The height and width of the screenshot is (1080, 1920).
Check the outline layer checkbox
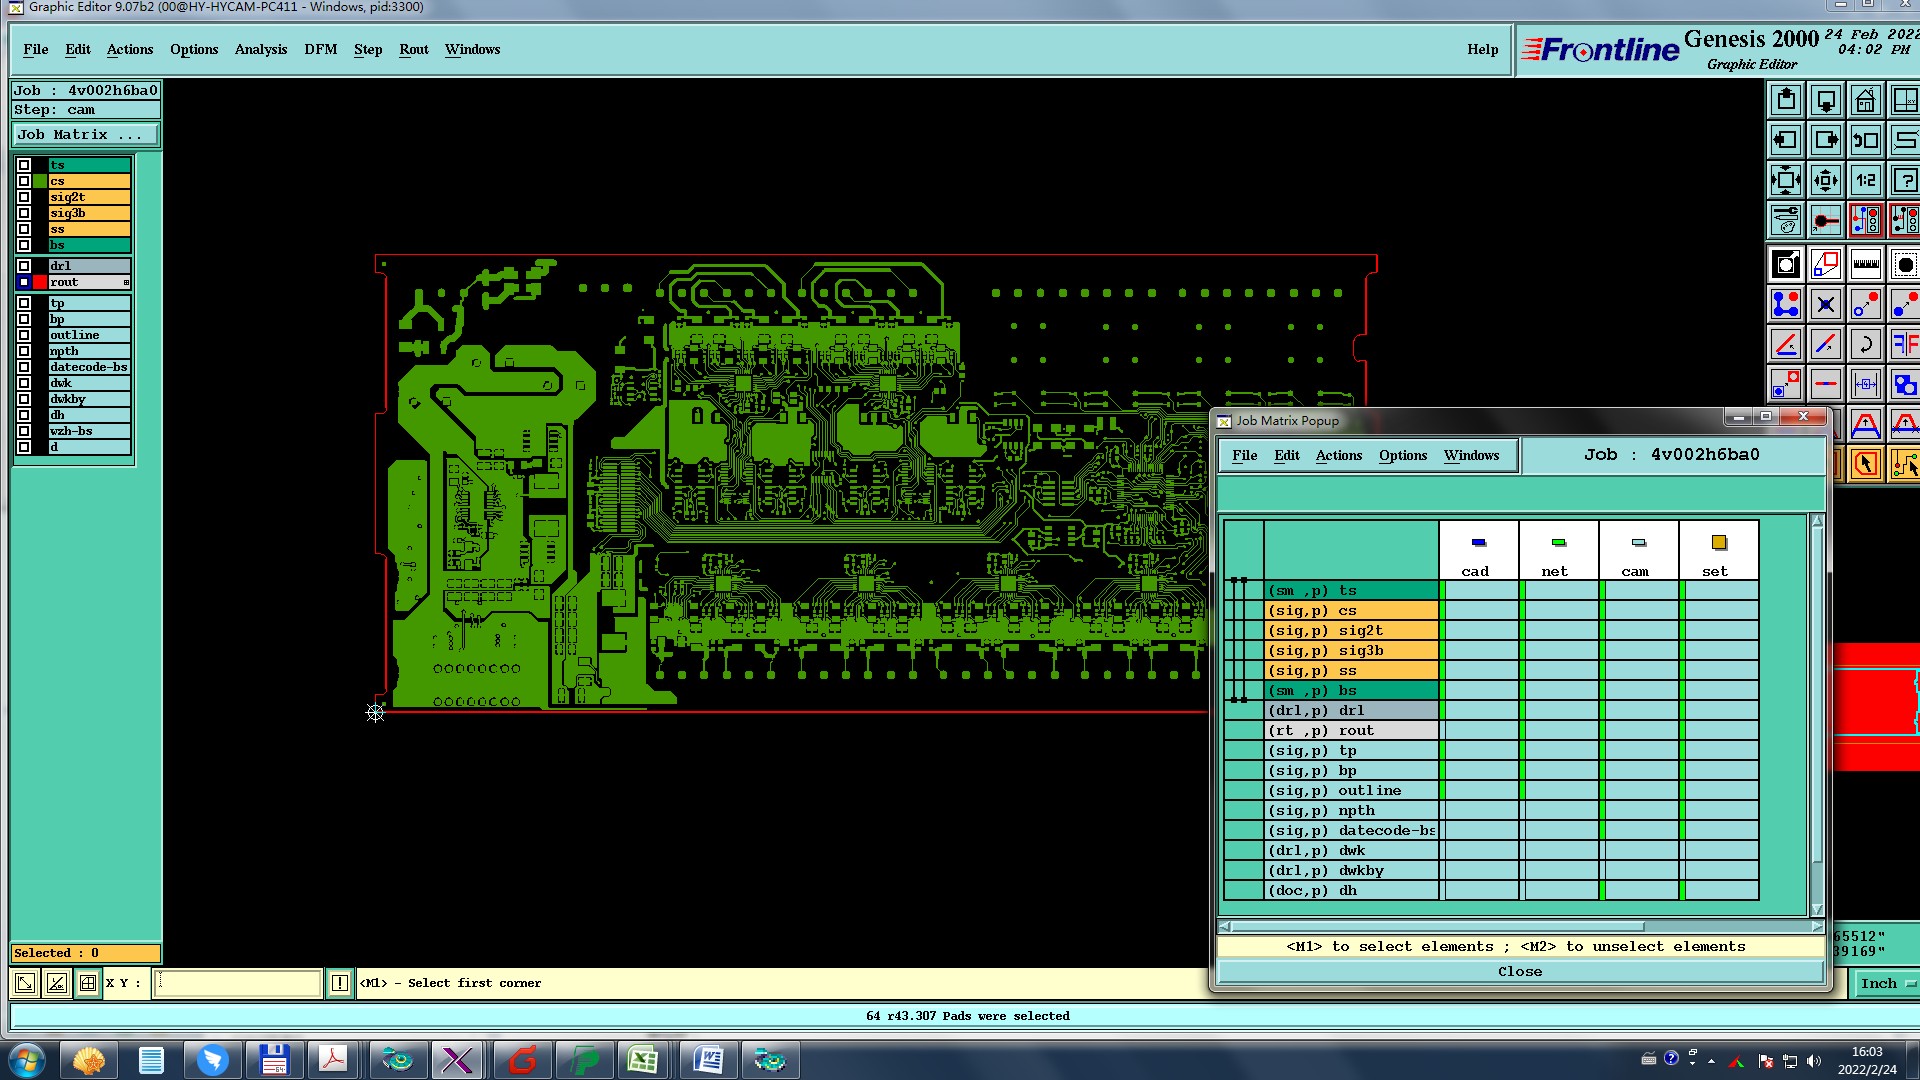pyautogui.click(x=24, y=335)
